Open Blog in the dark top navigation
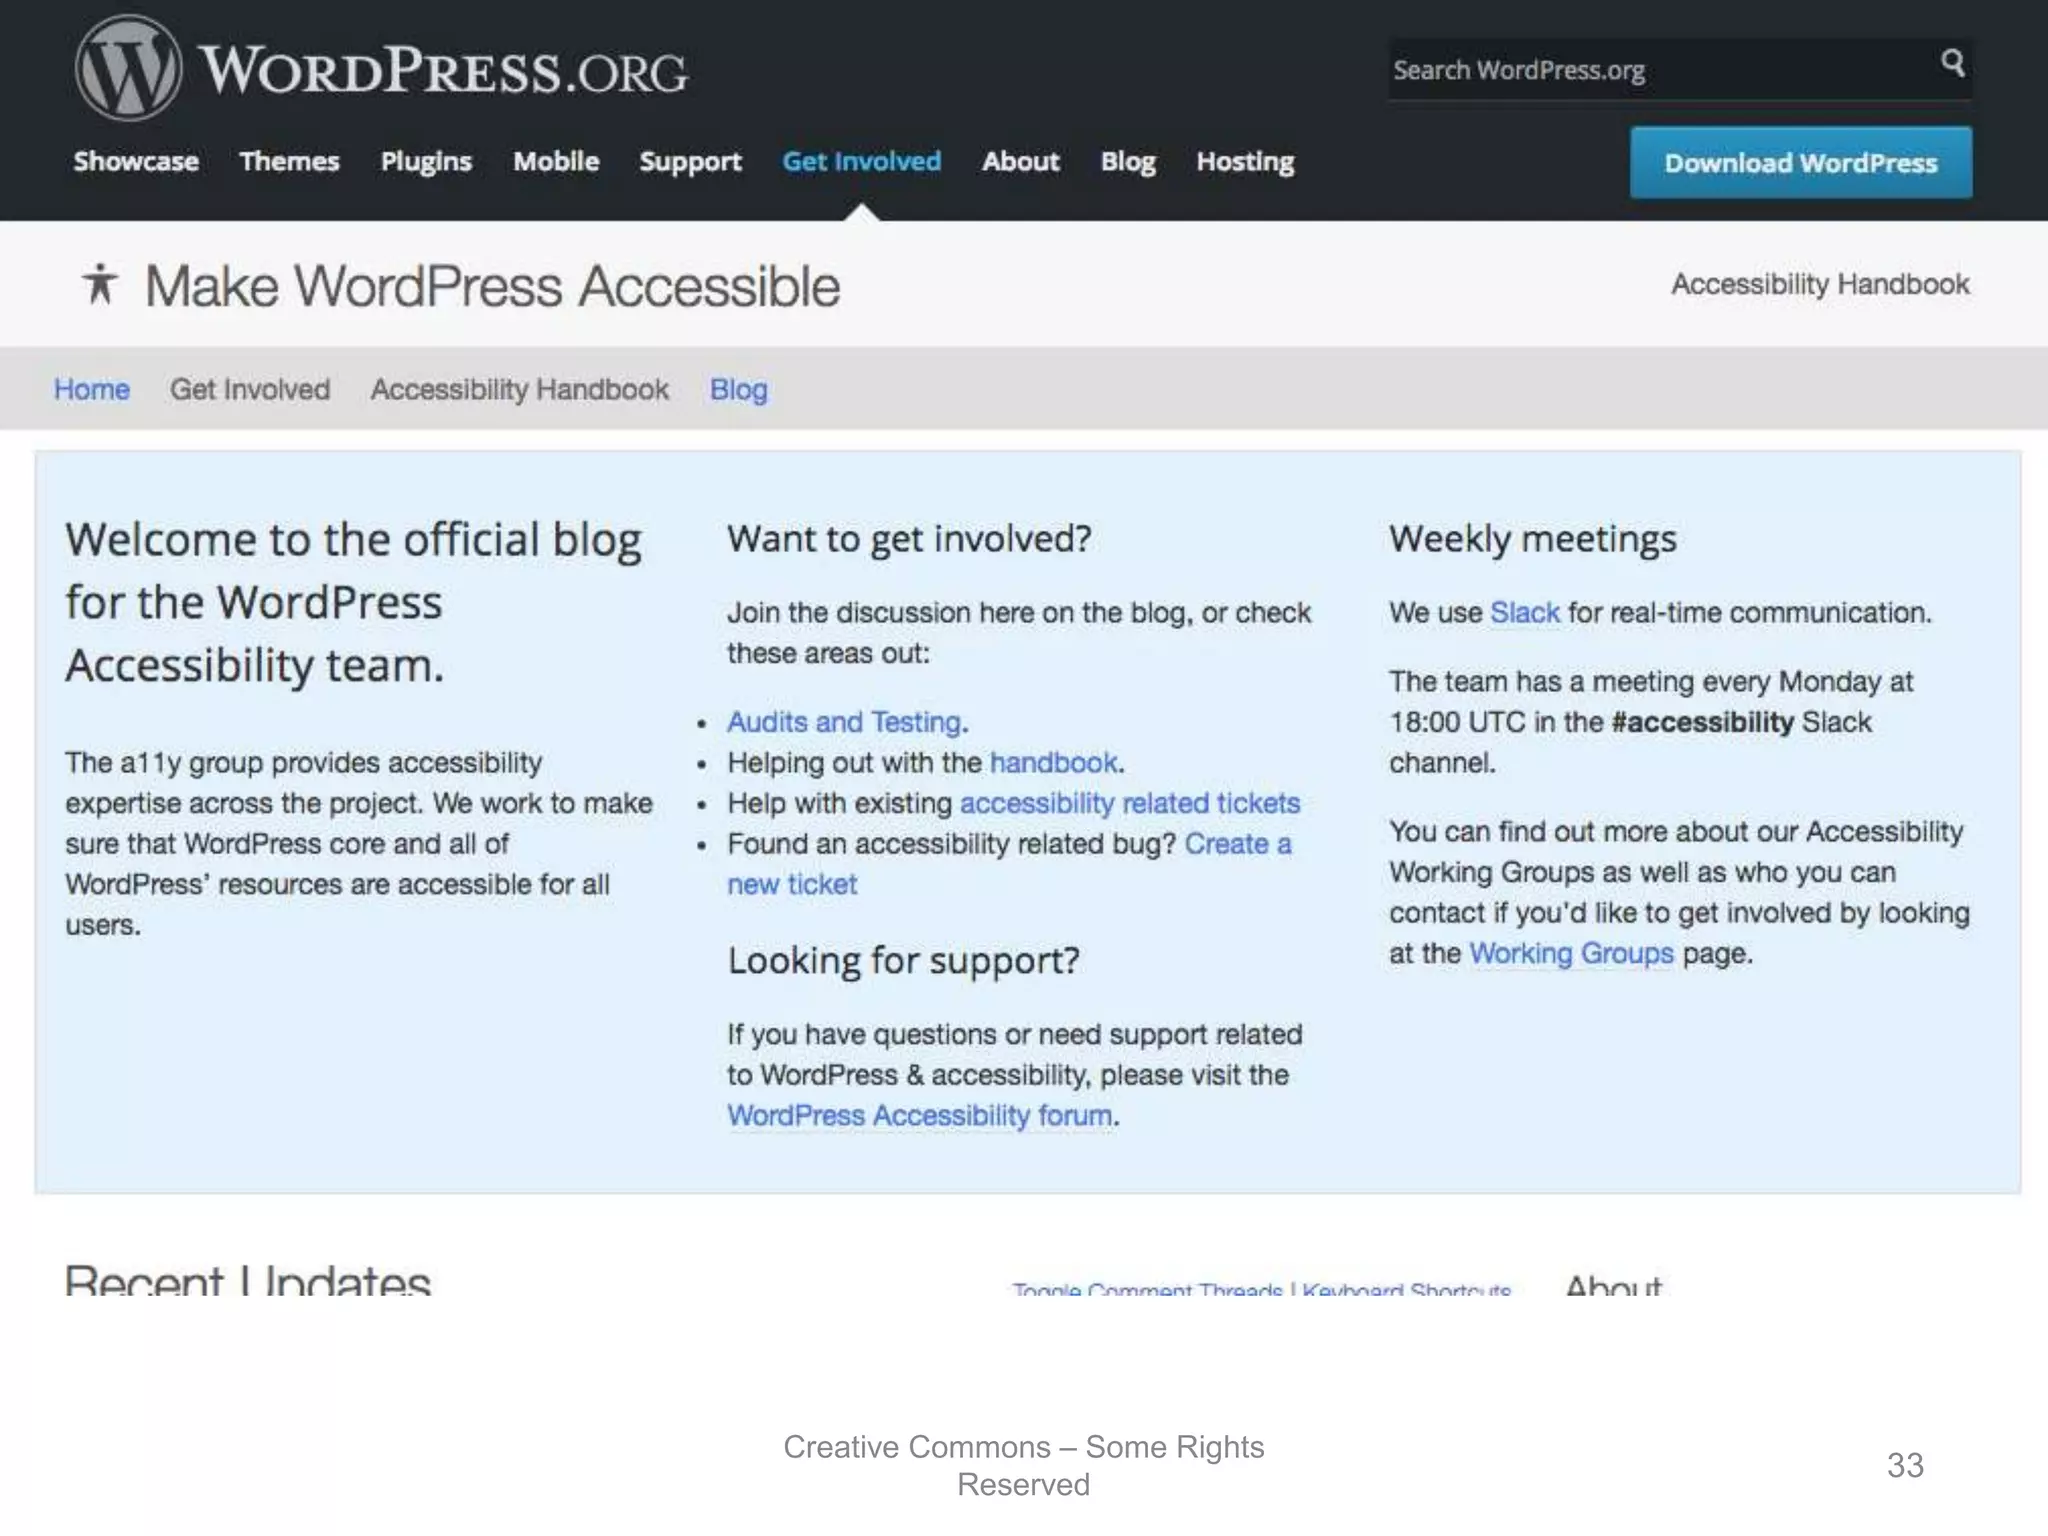 coord(1128,162)
